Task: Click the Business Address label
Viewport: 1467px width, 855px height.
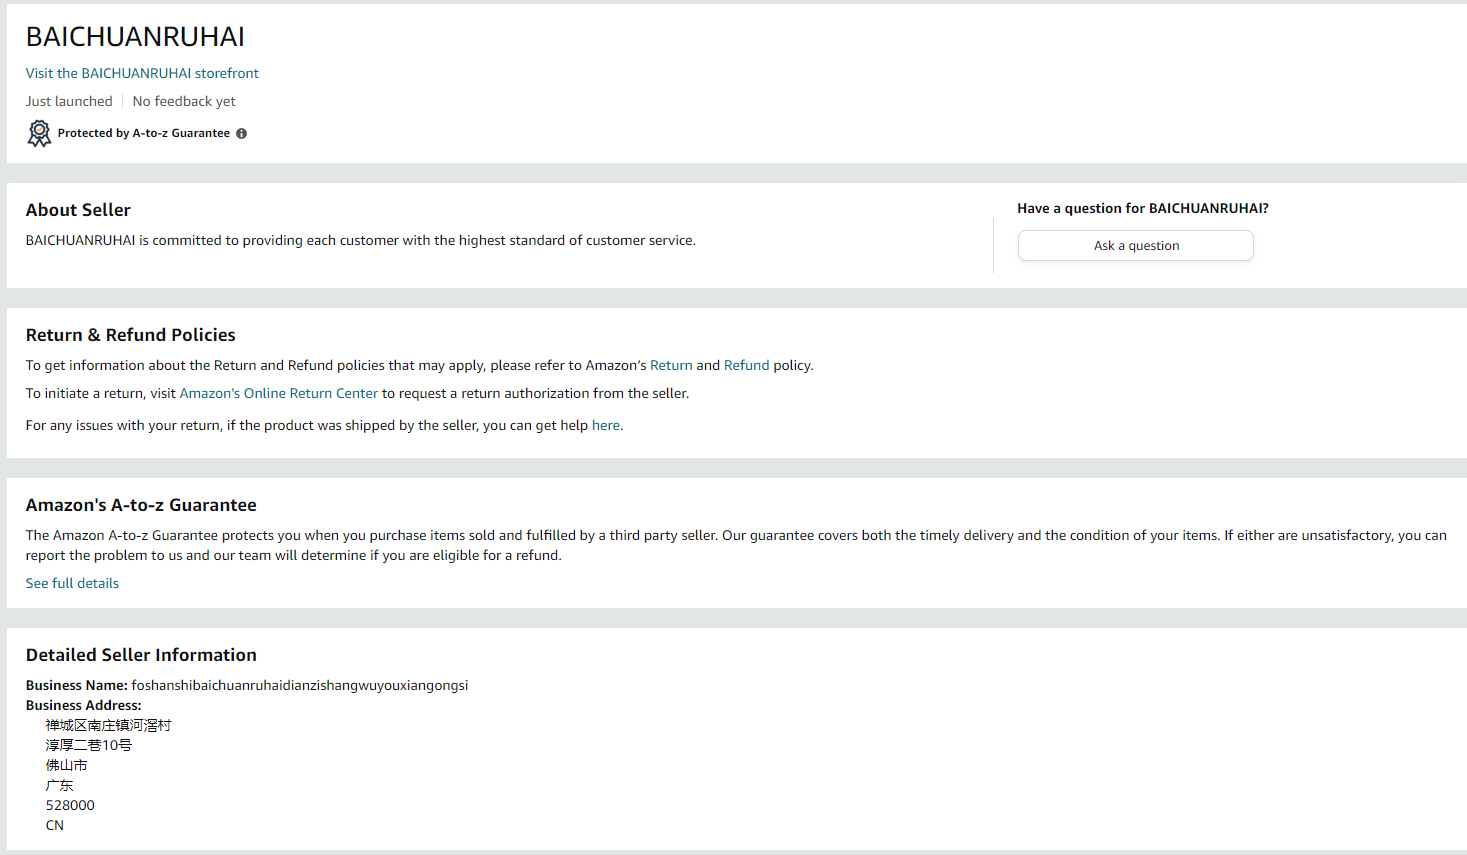Action: [84, 705]
